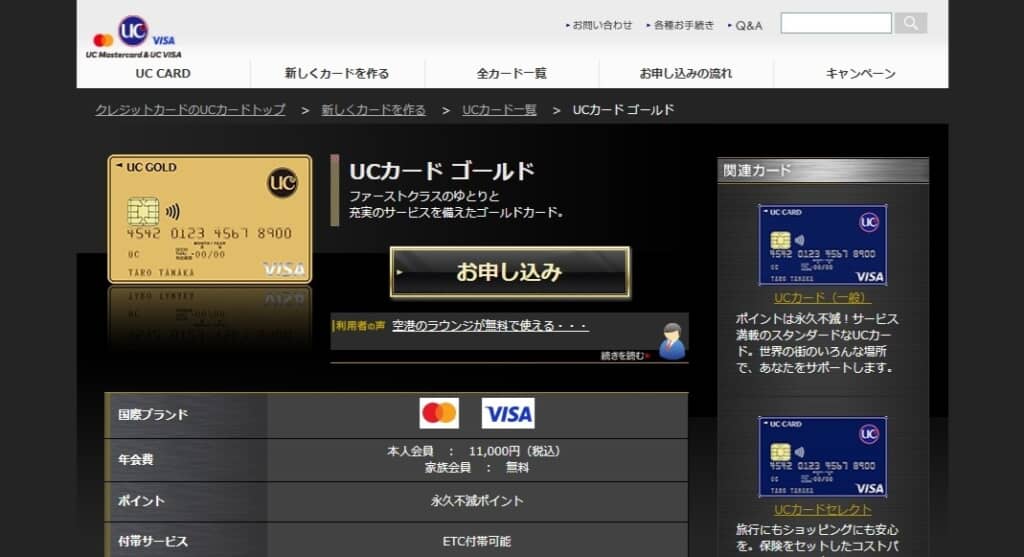
Task: Click the UC Mastercard & UC VISA logo
Action: [134, 37]
